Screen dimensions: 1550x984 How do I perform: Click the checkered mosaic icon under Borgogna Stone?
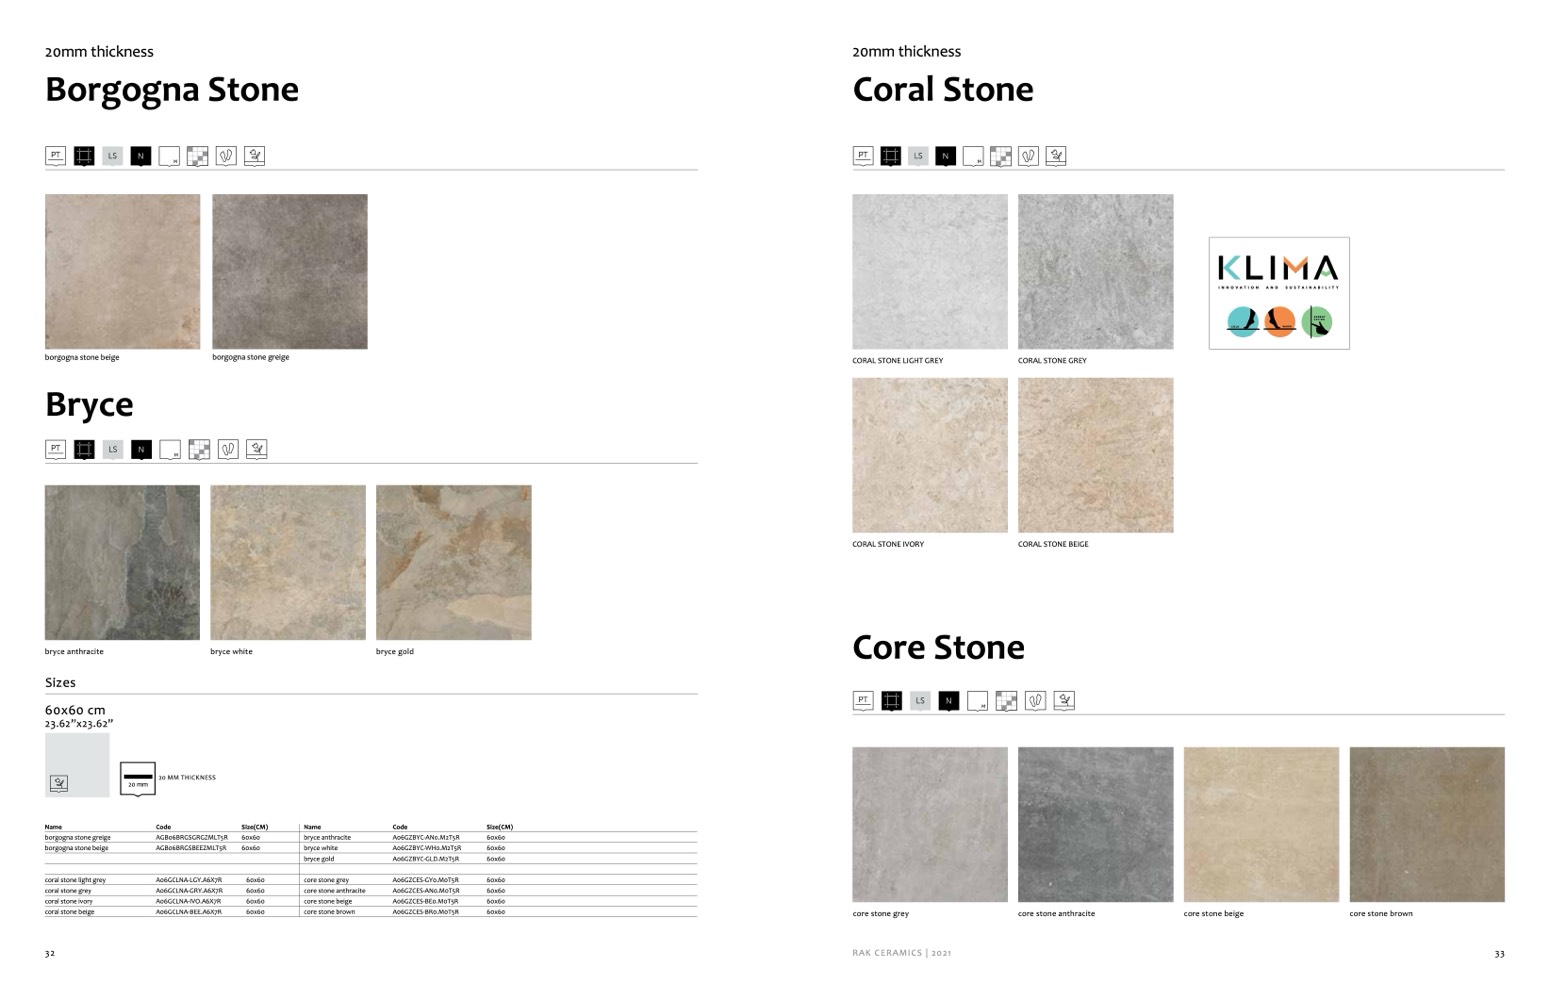coord(198,156)
